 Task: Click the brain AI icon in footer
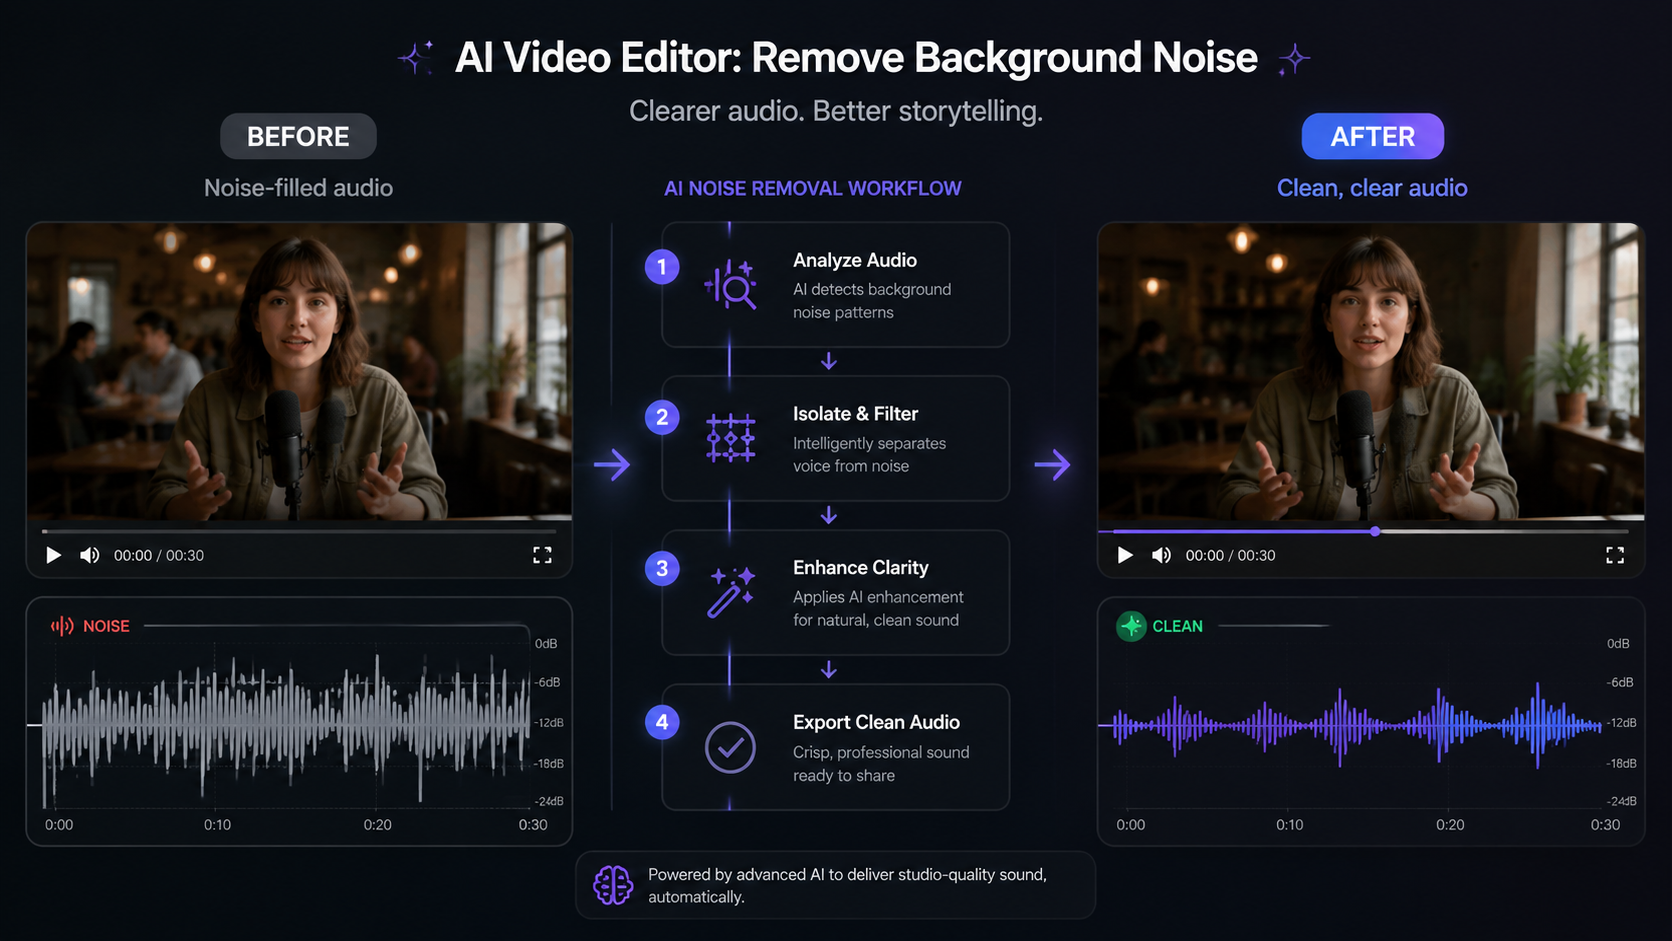point(613,885)
